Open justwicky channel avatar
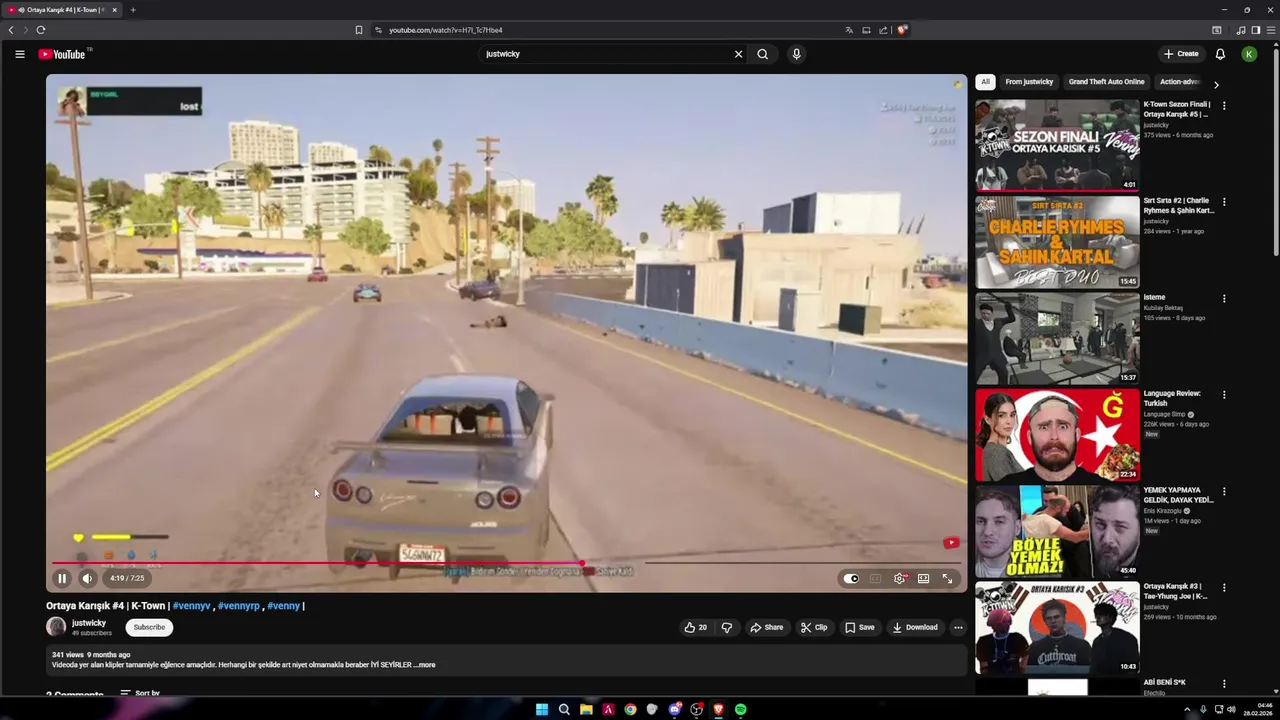This screenshot has width=1280, height=720. pyautogui.click(x=56, y=627)
